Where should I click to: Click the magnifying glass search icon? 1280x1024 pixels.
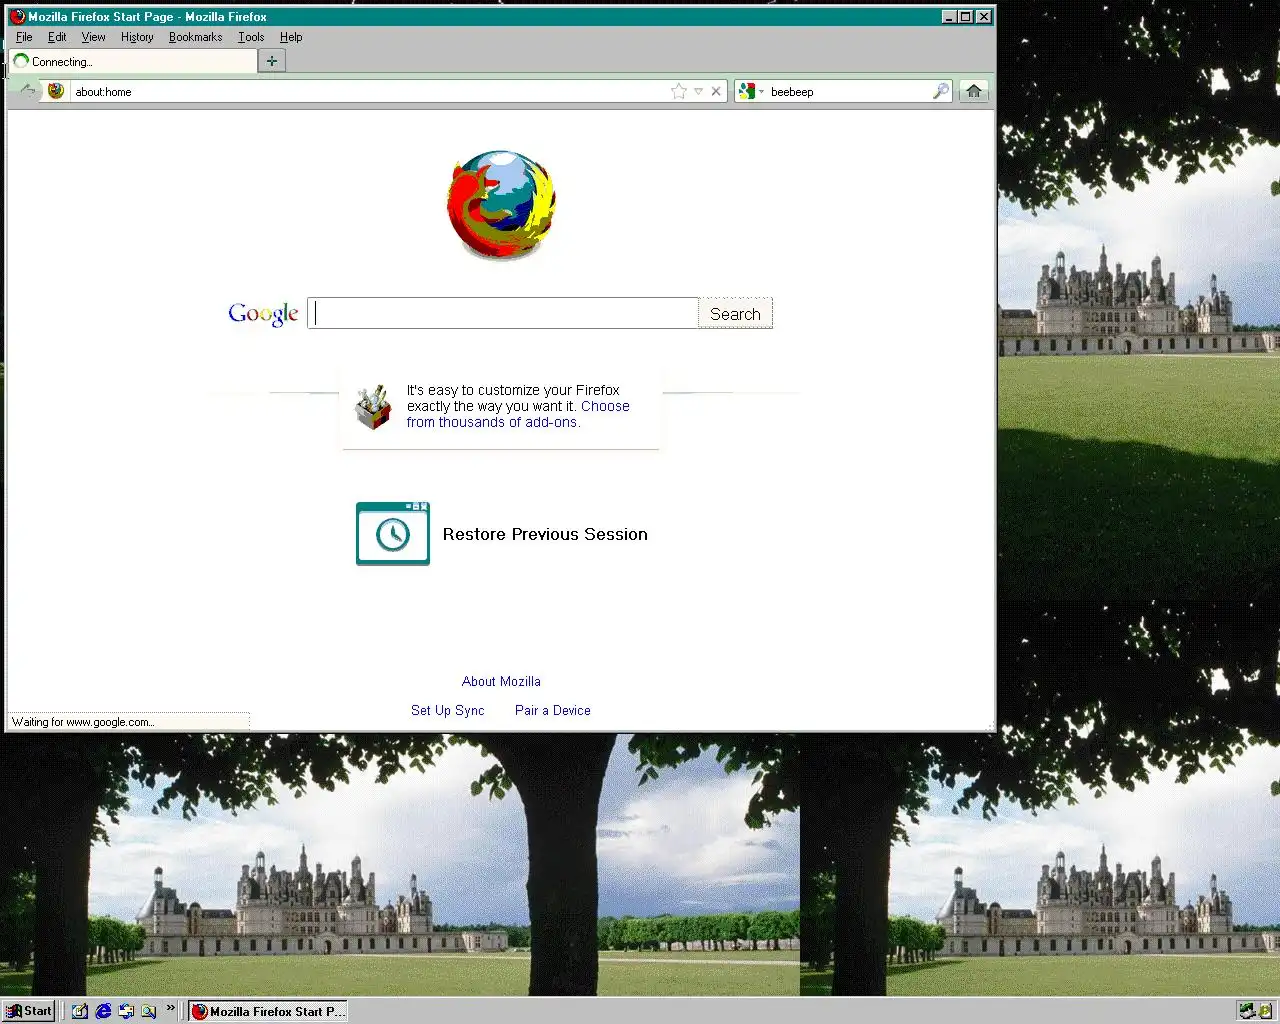(940, 91)
